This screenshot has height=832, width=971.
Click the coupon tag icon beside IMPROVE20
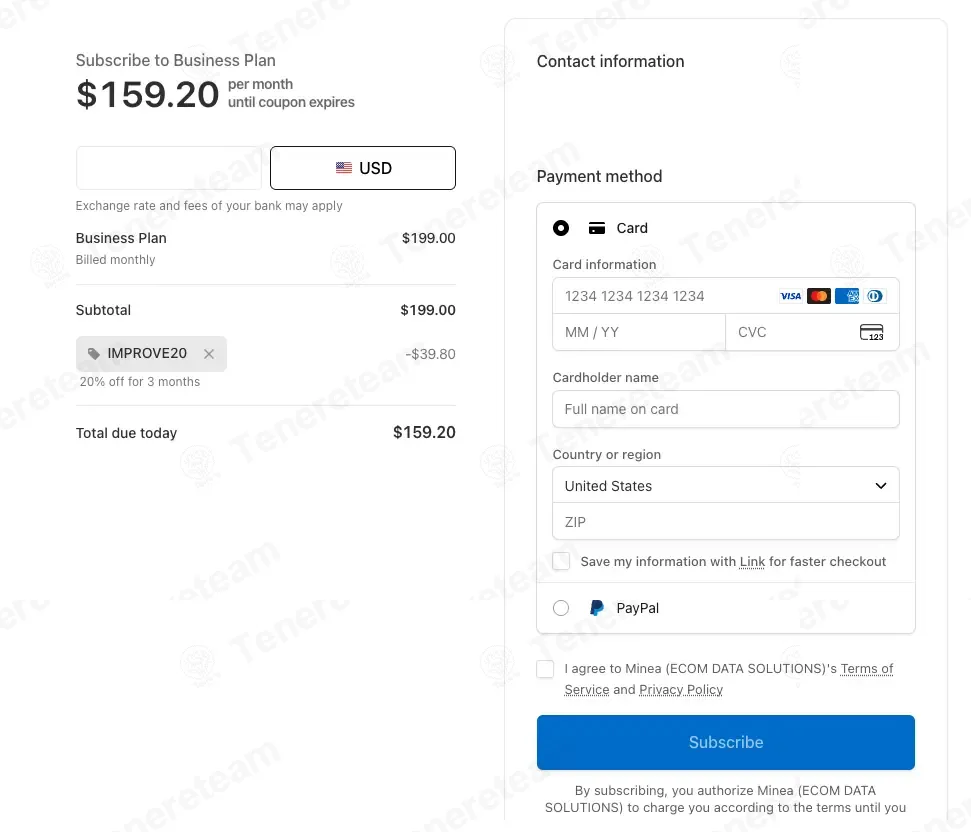click(94, 353)
